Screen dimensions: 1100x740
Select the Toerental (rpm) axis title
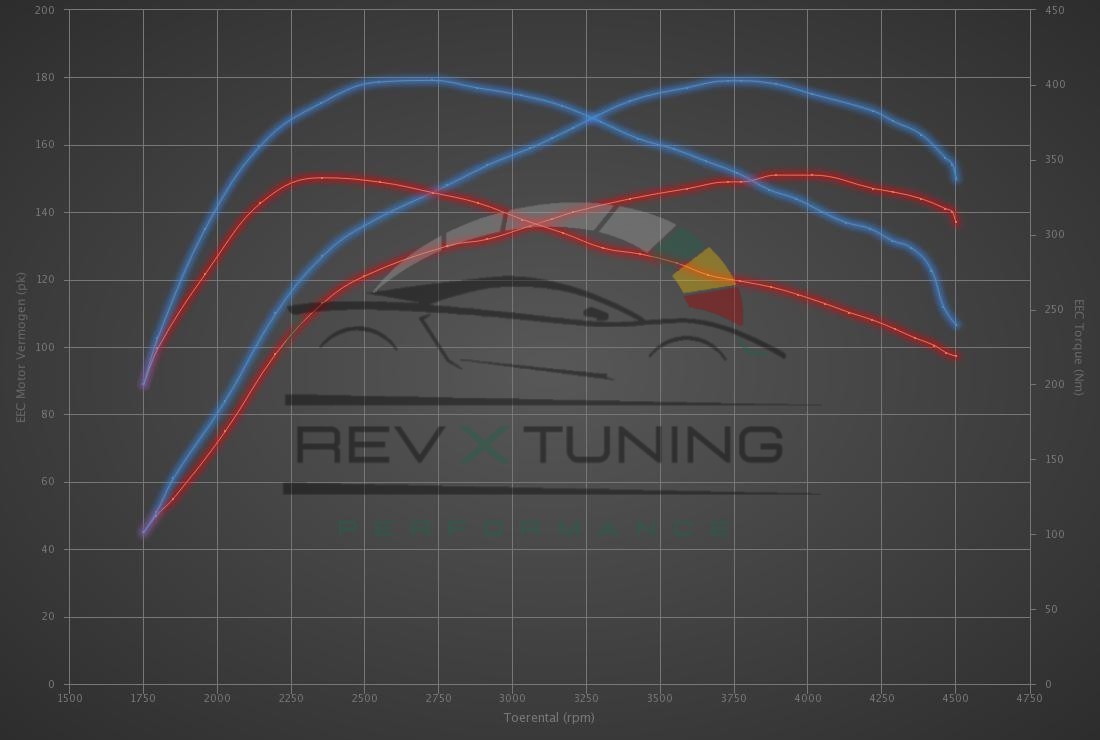549,717
